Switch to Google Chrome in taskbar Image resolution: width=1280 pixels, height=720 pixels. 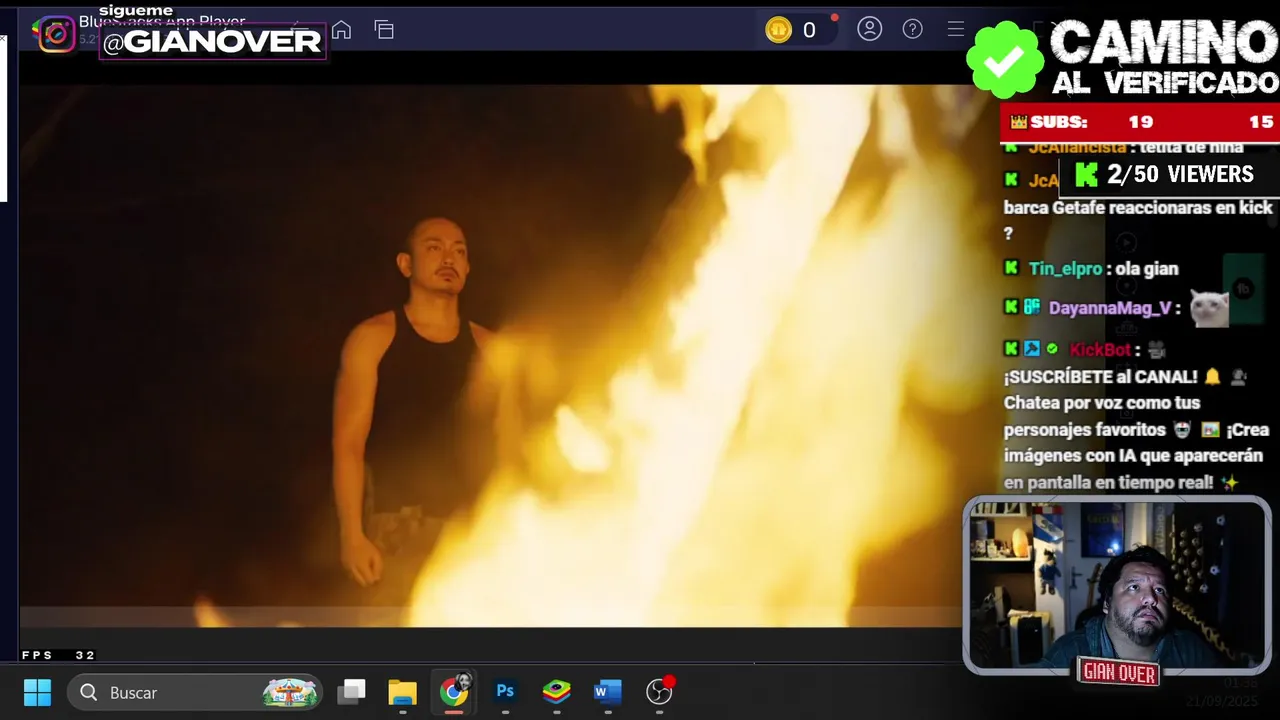click(454, 692)
